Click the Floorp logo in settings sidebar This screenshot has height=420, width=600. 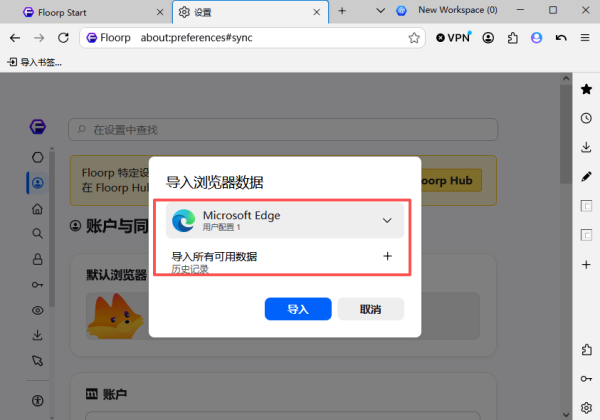(38, 127)
